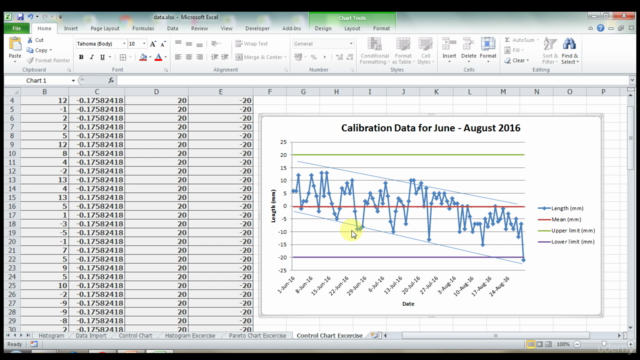Screen dimensions: 640x360
Task: Open Sort & Filter menu
Action: (550, 51)
